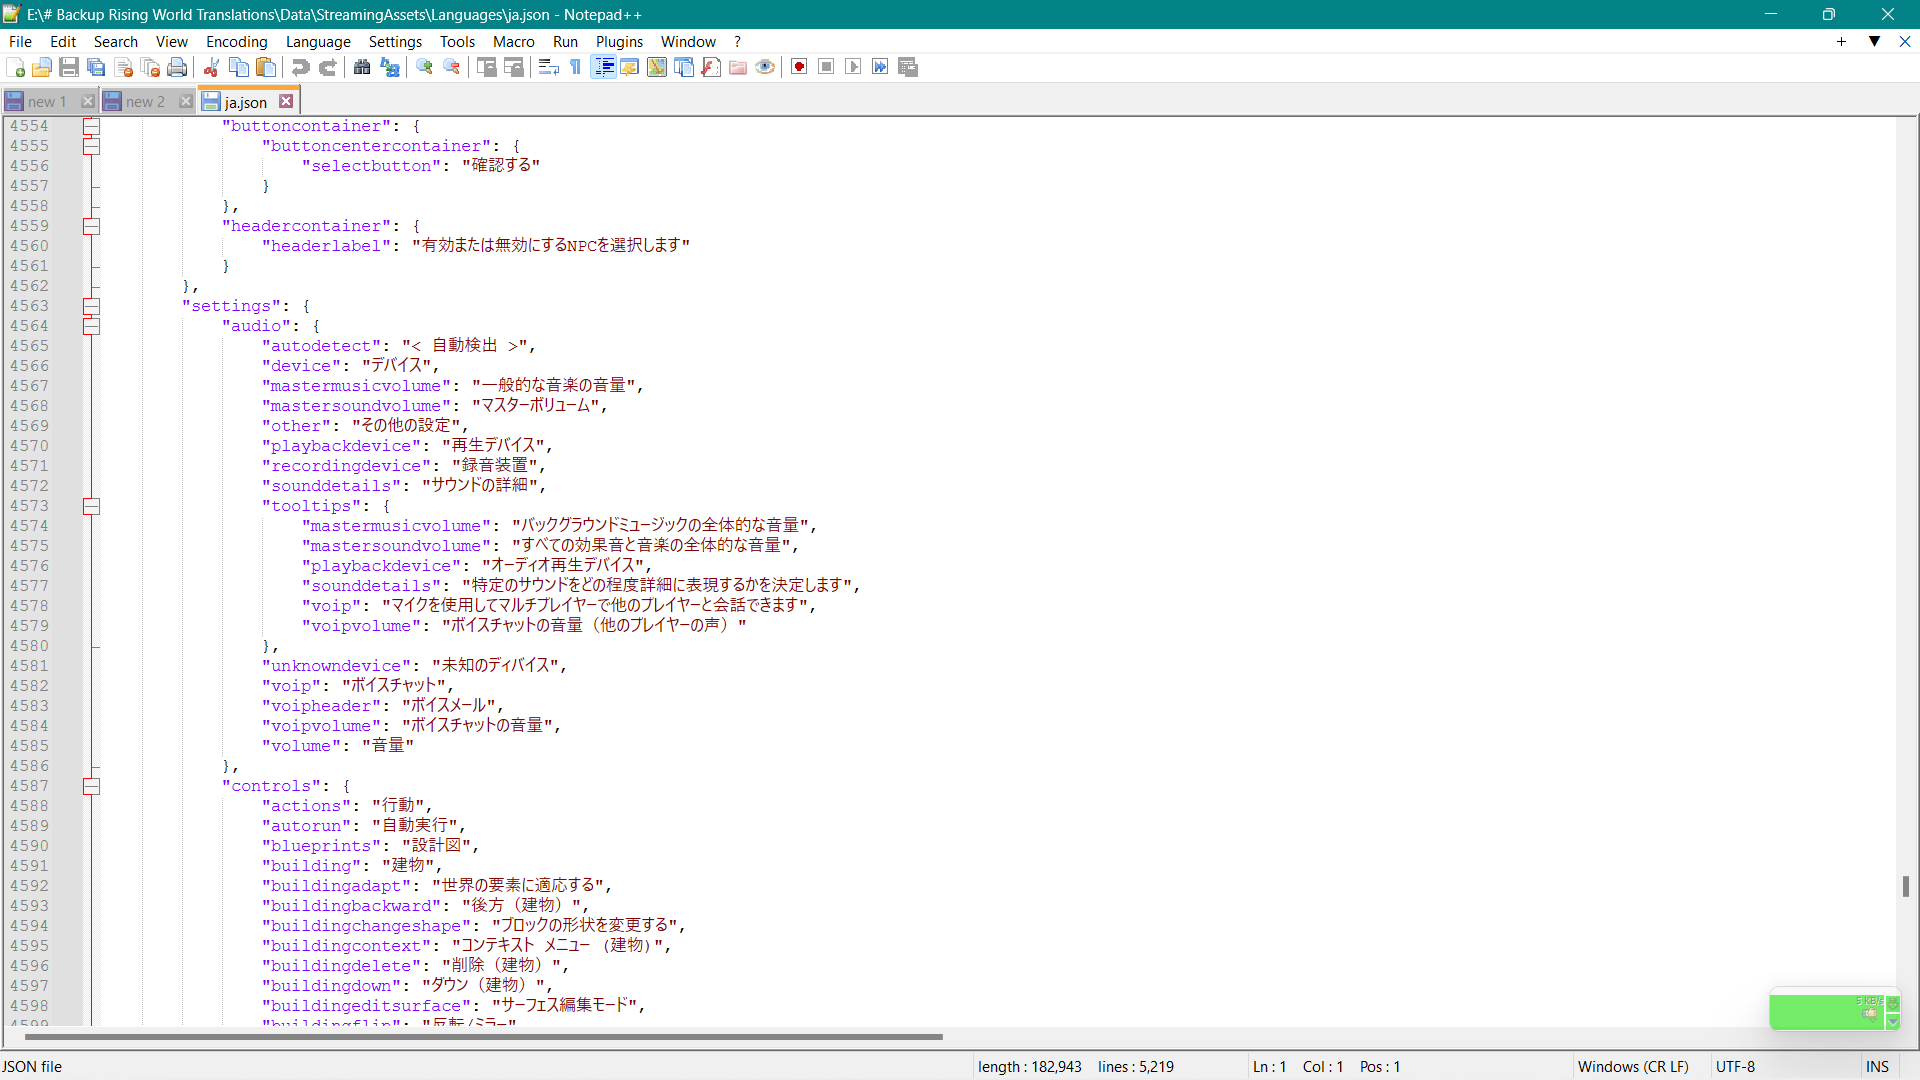Click the vertical scrollbar thumb

(x=1906, y=886)
